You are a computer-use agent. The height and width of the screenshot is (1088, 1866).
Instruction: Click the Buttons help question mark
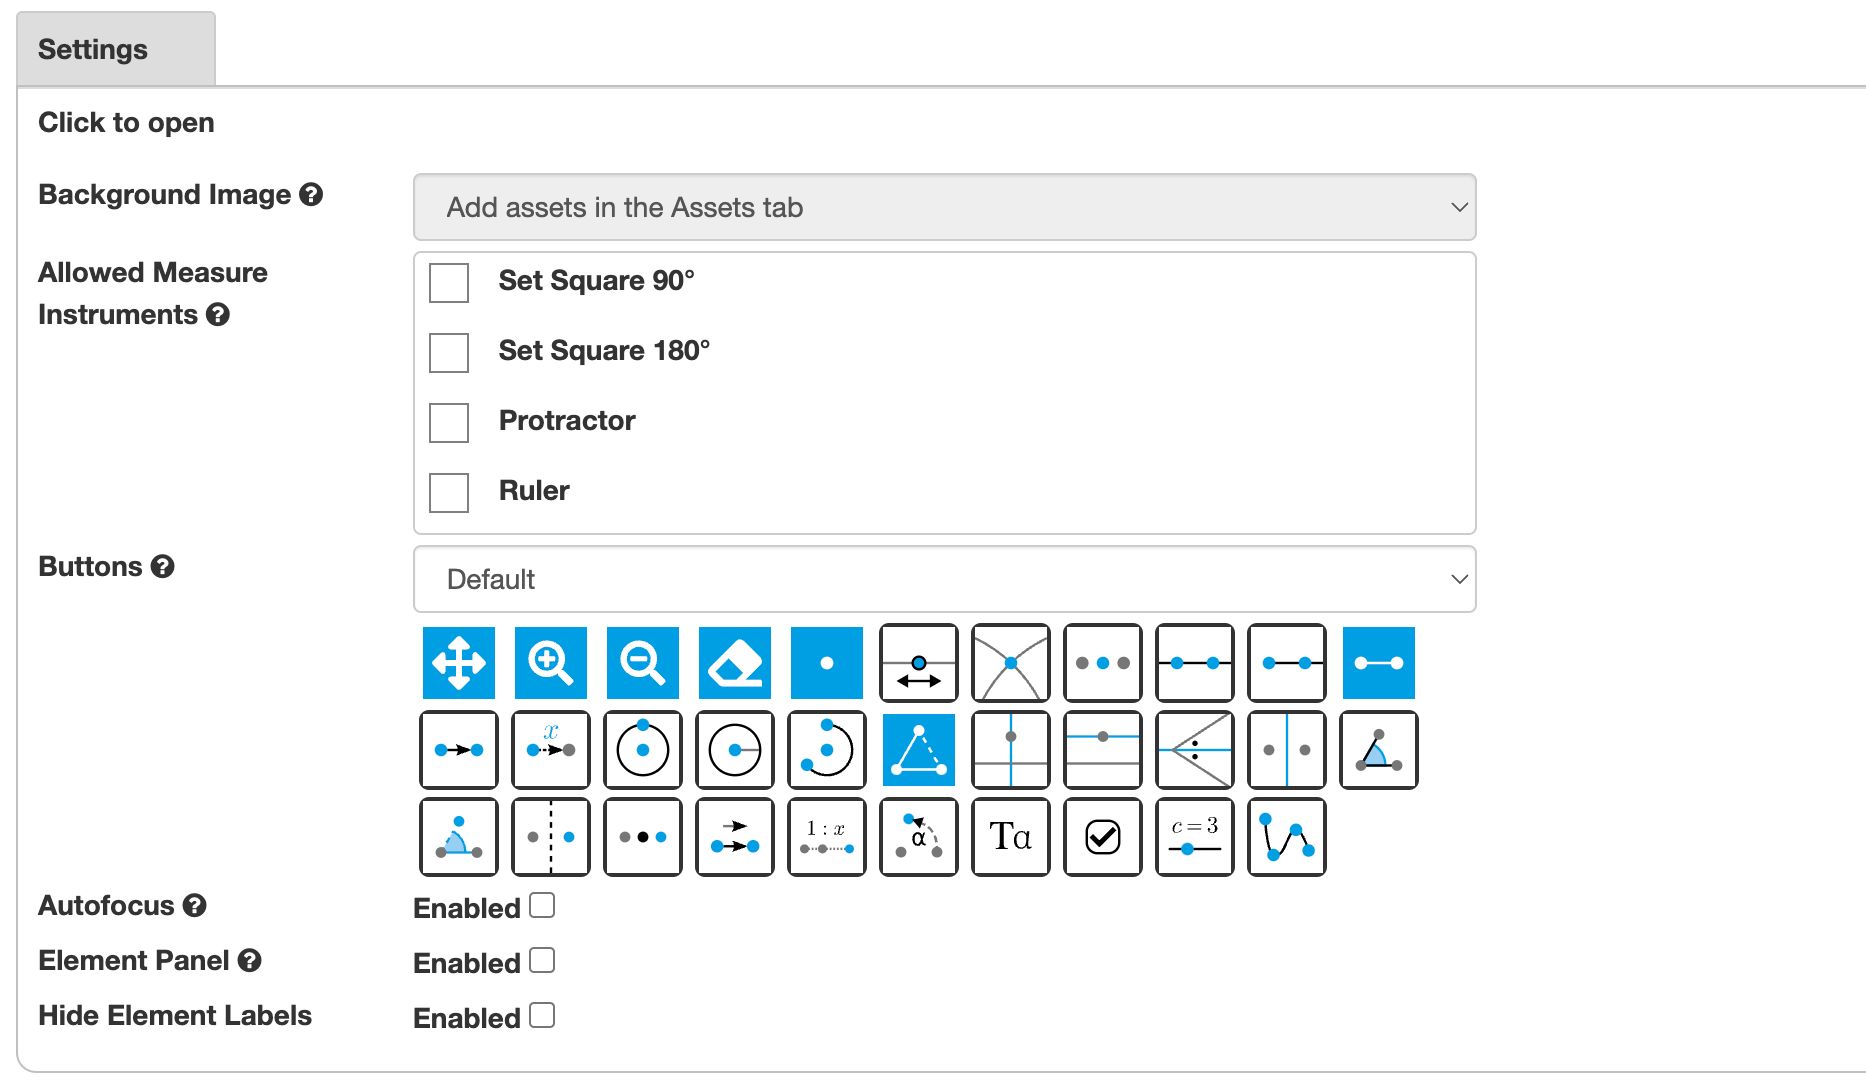(163, 568)
